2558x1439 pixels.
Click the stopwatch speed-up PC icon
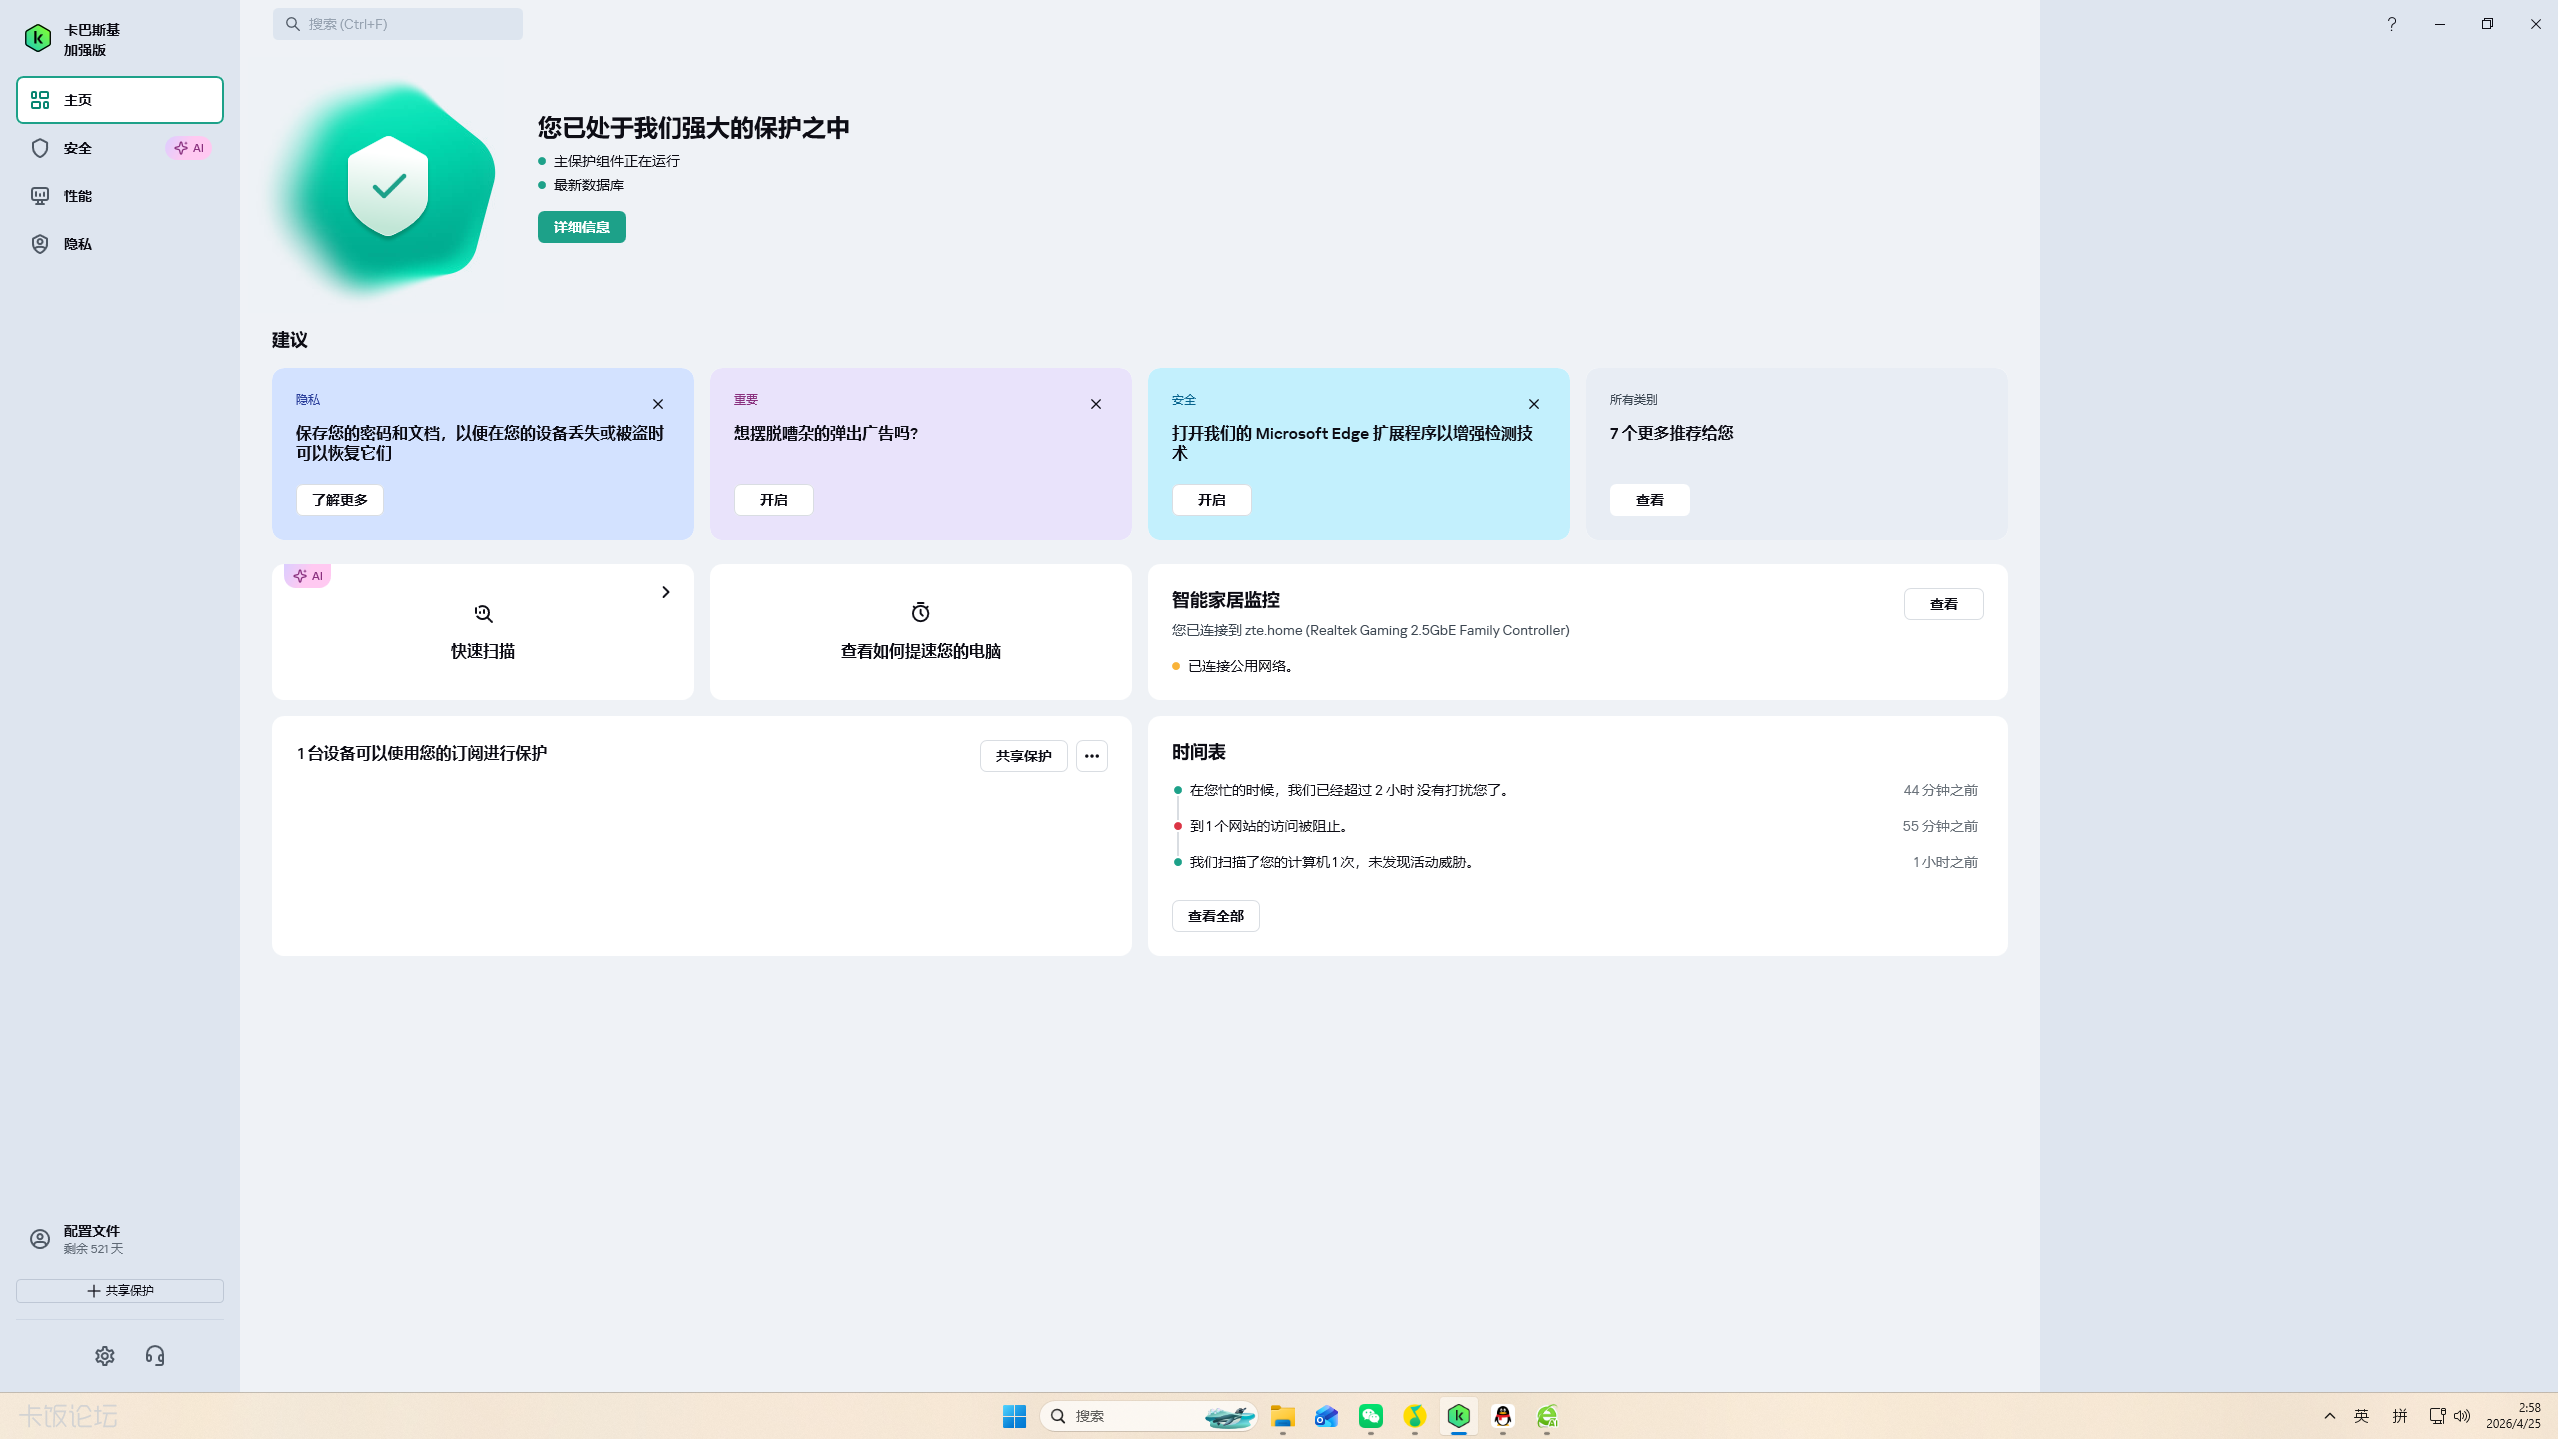point(921,612)
